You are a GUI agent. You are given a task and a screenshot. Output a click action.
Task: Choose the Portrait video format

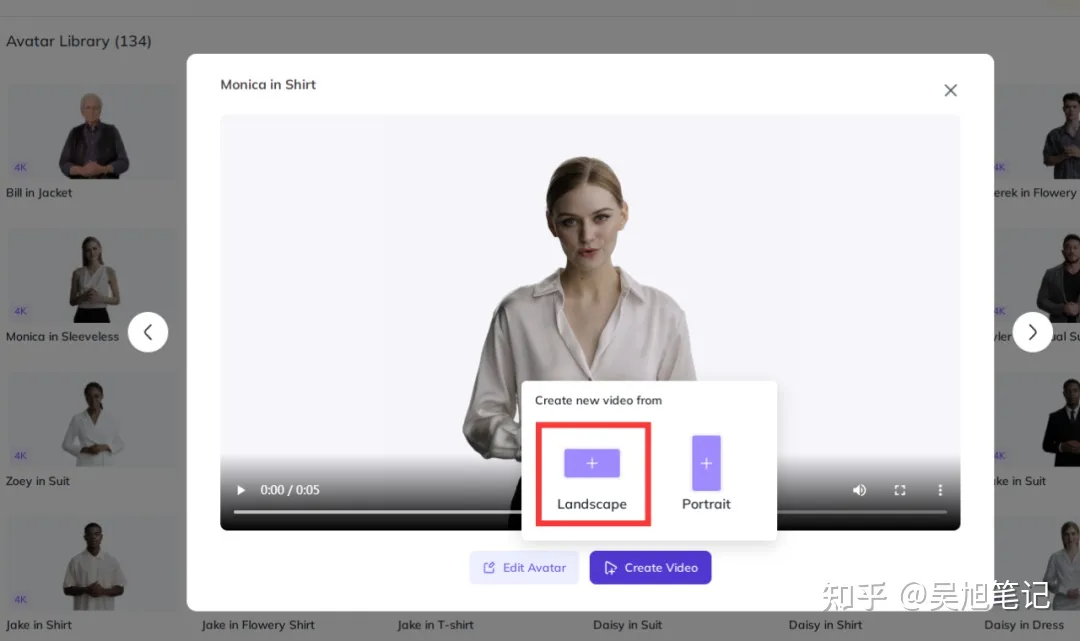pyautogui.click(x=706, y=474)
